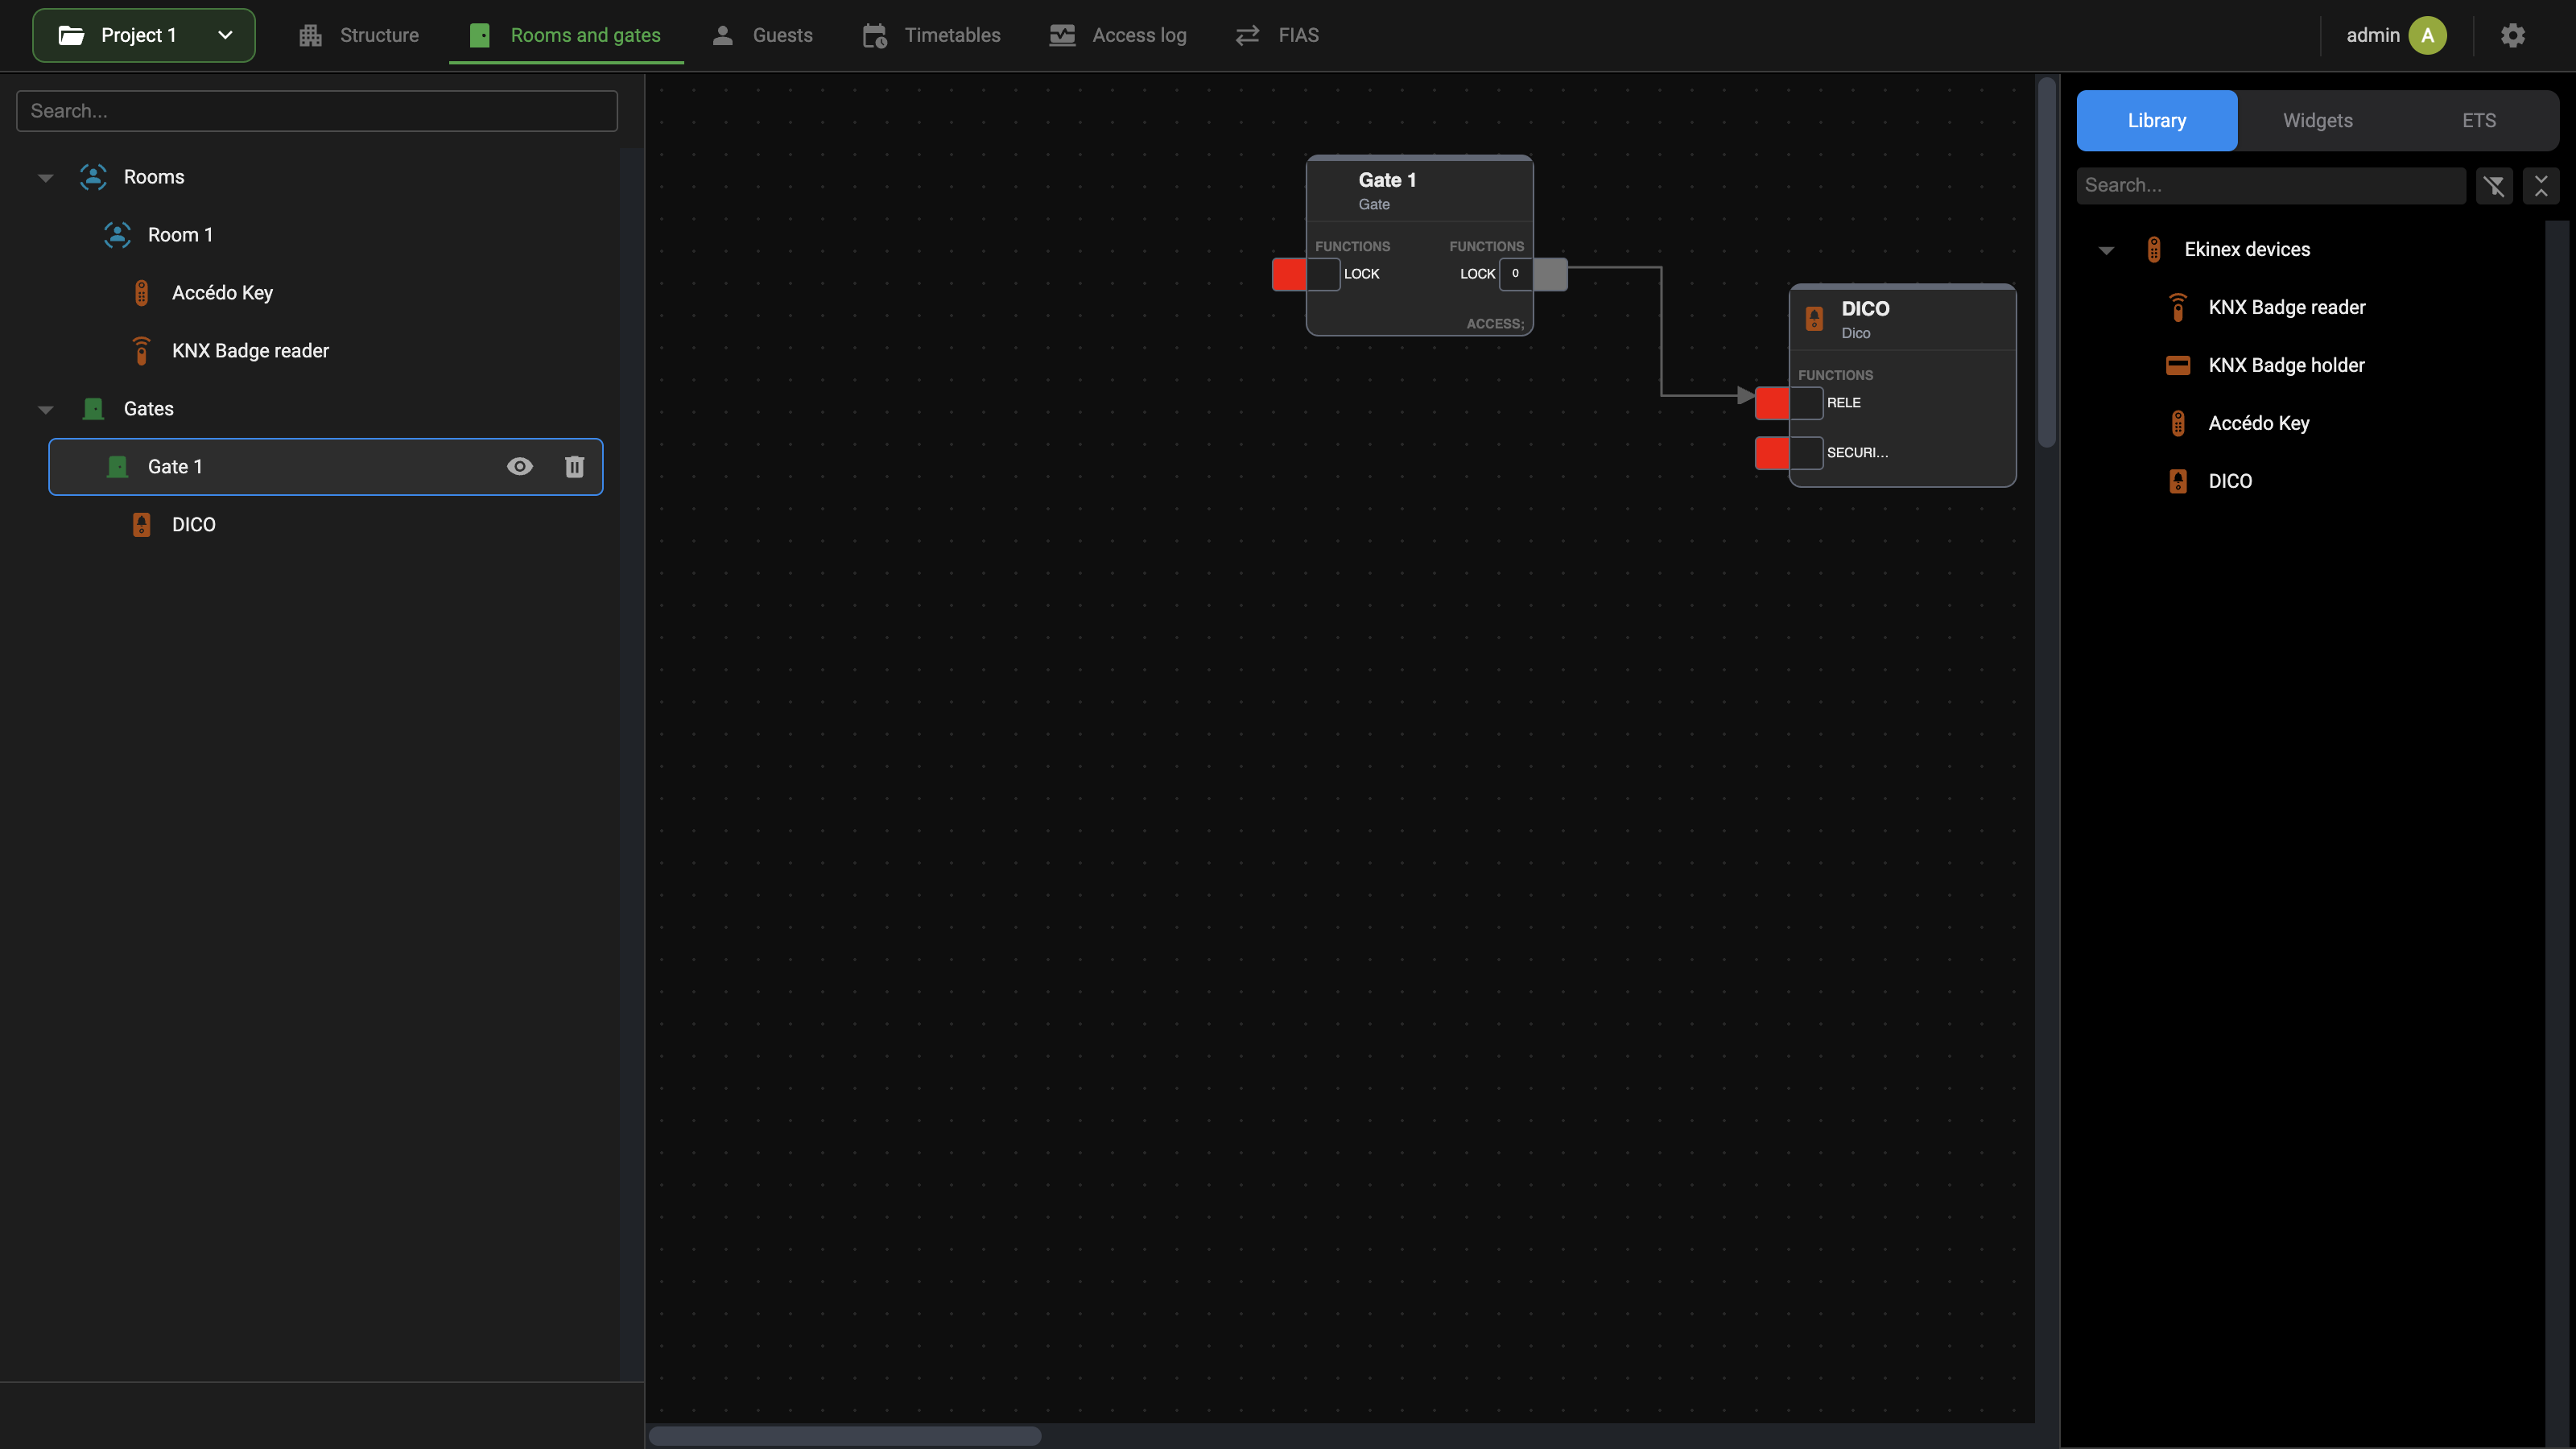Switch to the Widgets tab

(x=2318, y=121)
